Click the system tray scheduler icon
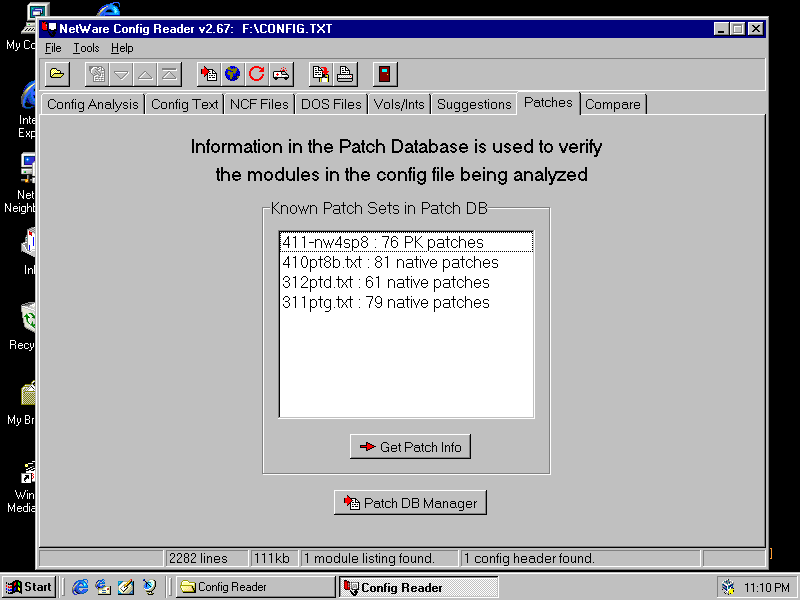 728,588
